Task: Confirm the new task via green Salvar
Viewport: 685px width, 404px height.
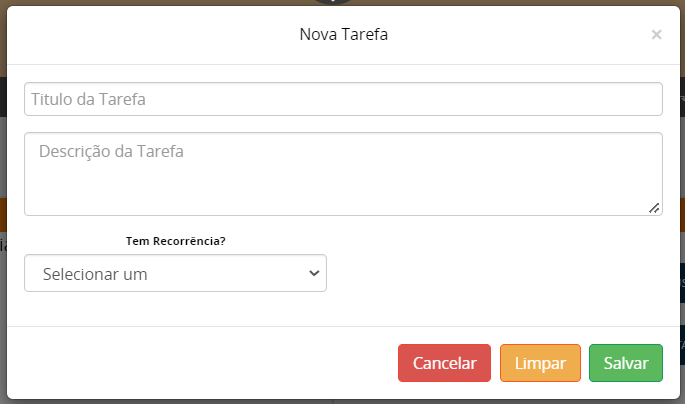Action: pos(626,363)
